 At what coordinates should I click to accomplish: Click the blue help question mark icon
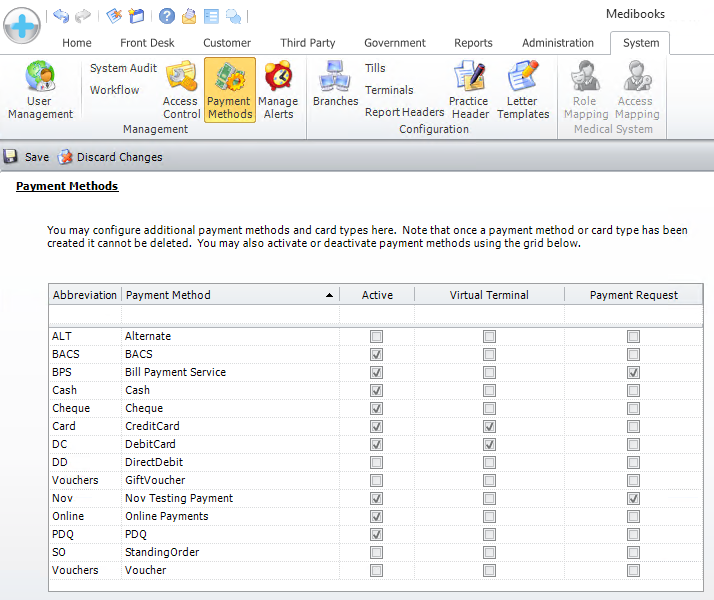(167, 16)
